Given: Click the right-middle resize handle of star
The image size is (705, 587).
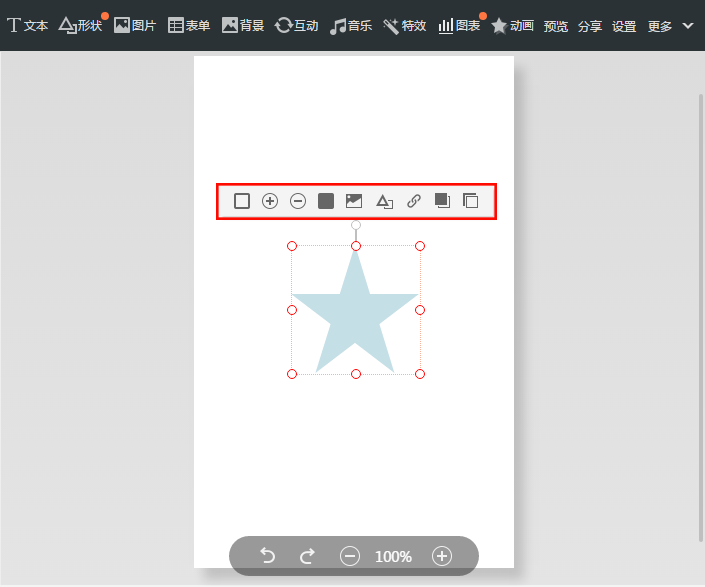Looking at the screenshot, I should coord(420,310).
